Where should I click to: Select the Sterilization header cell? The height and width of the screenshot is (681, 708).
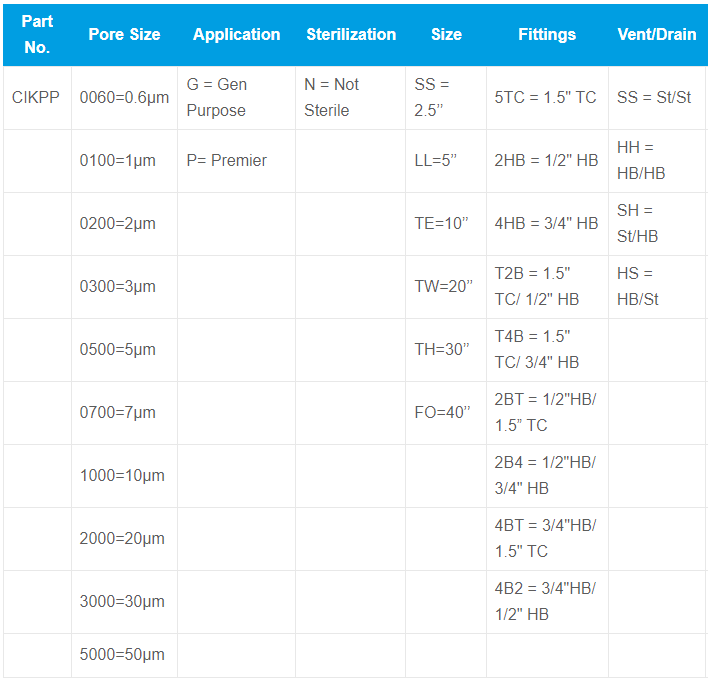pos(351,34)
